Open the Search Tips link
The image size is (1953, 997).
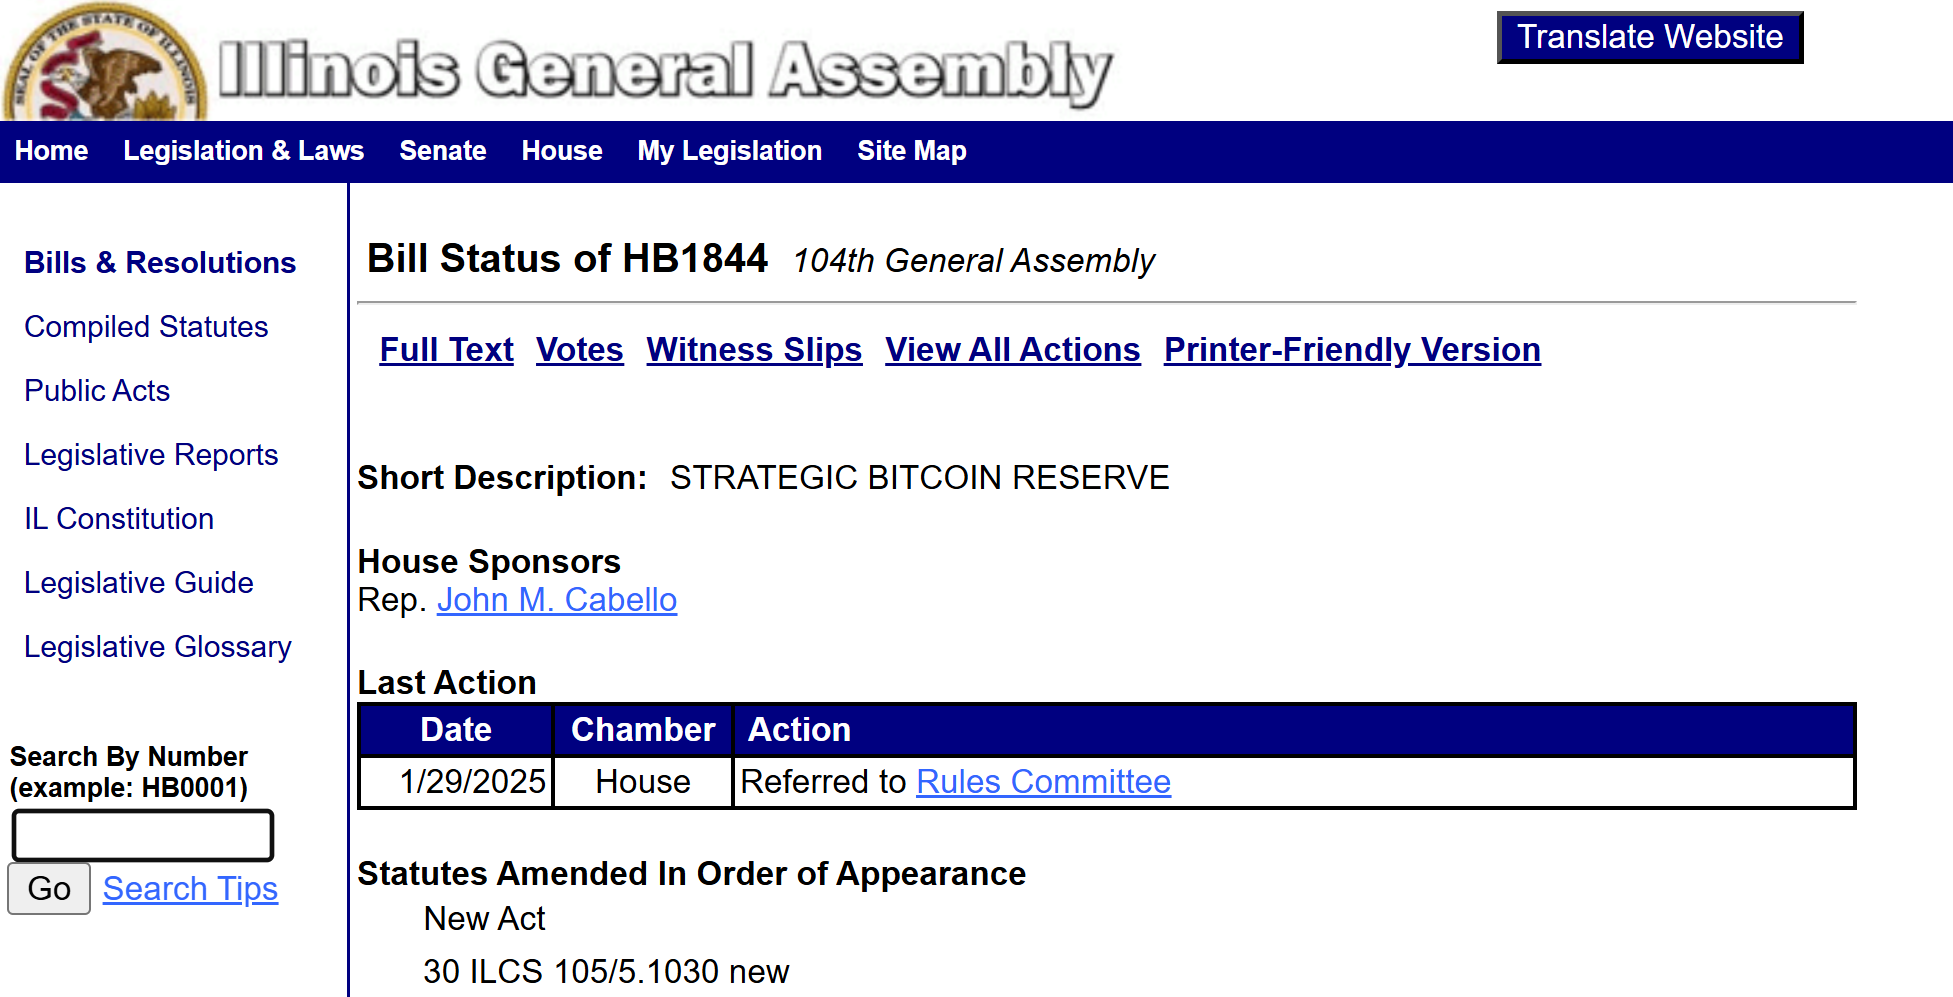pos(190,889)
